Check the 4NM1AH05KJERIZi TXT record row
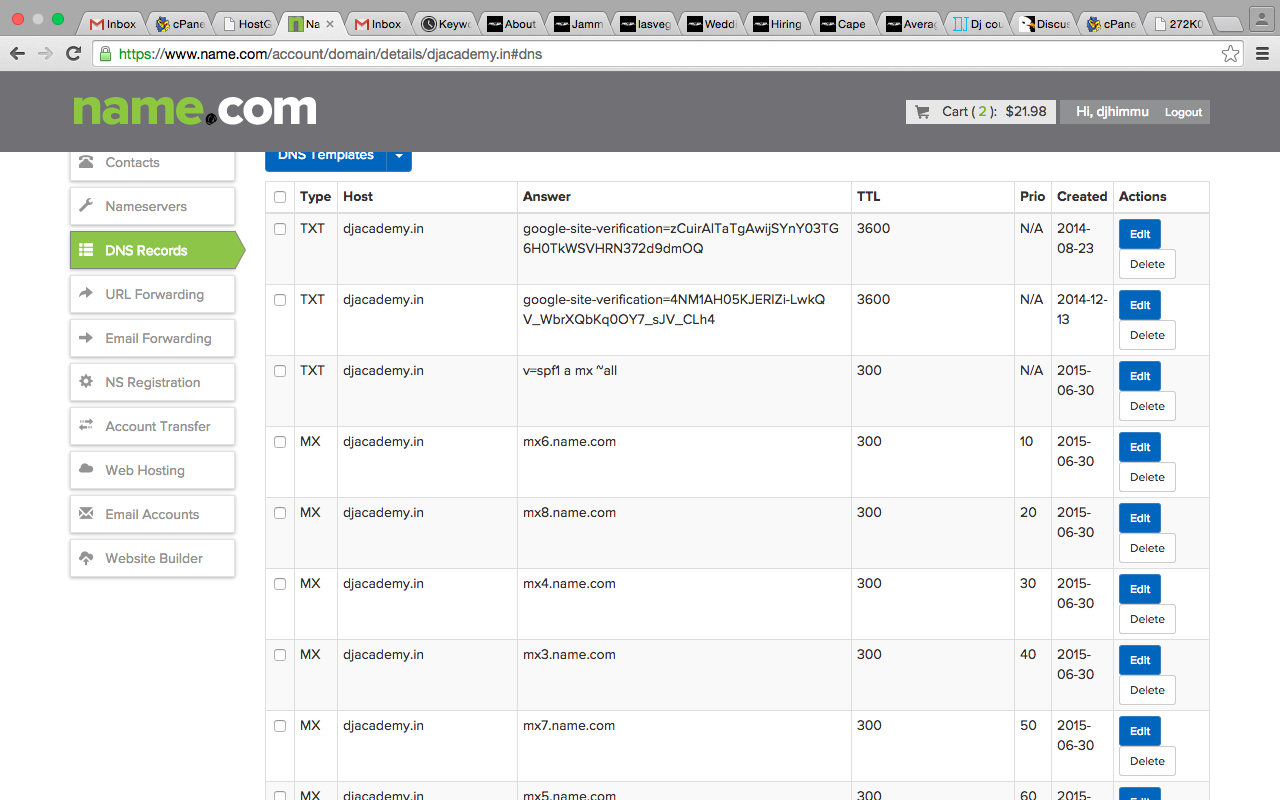Image resolution: width=1280 pixels, height=800 pixels. [x=280, y=300]
